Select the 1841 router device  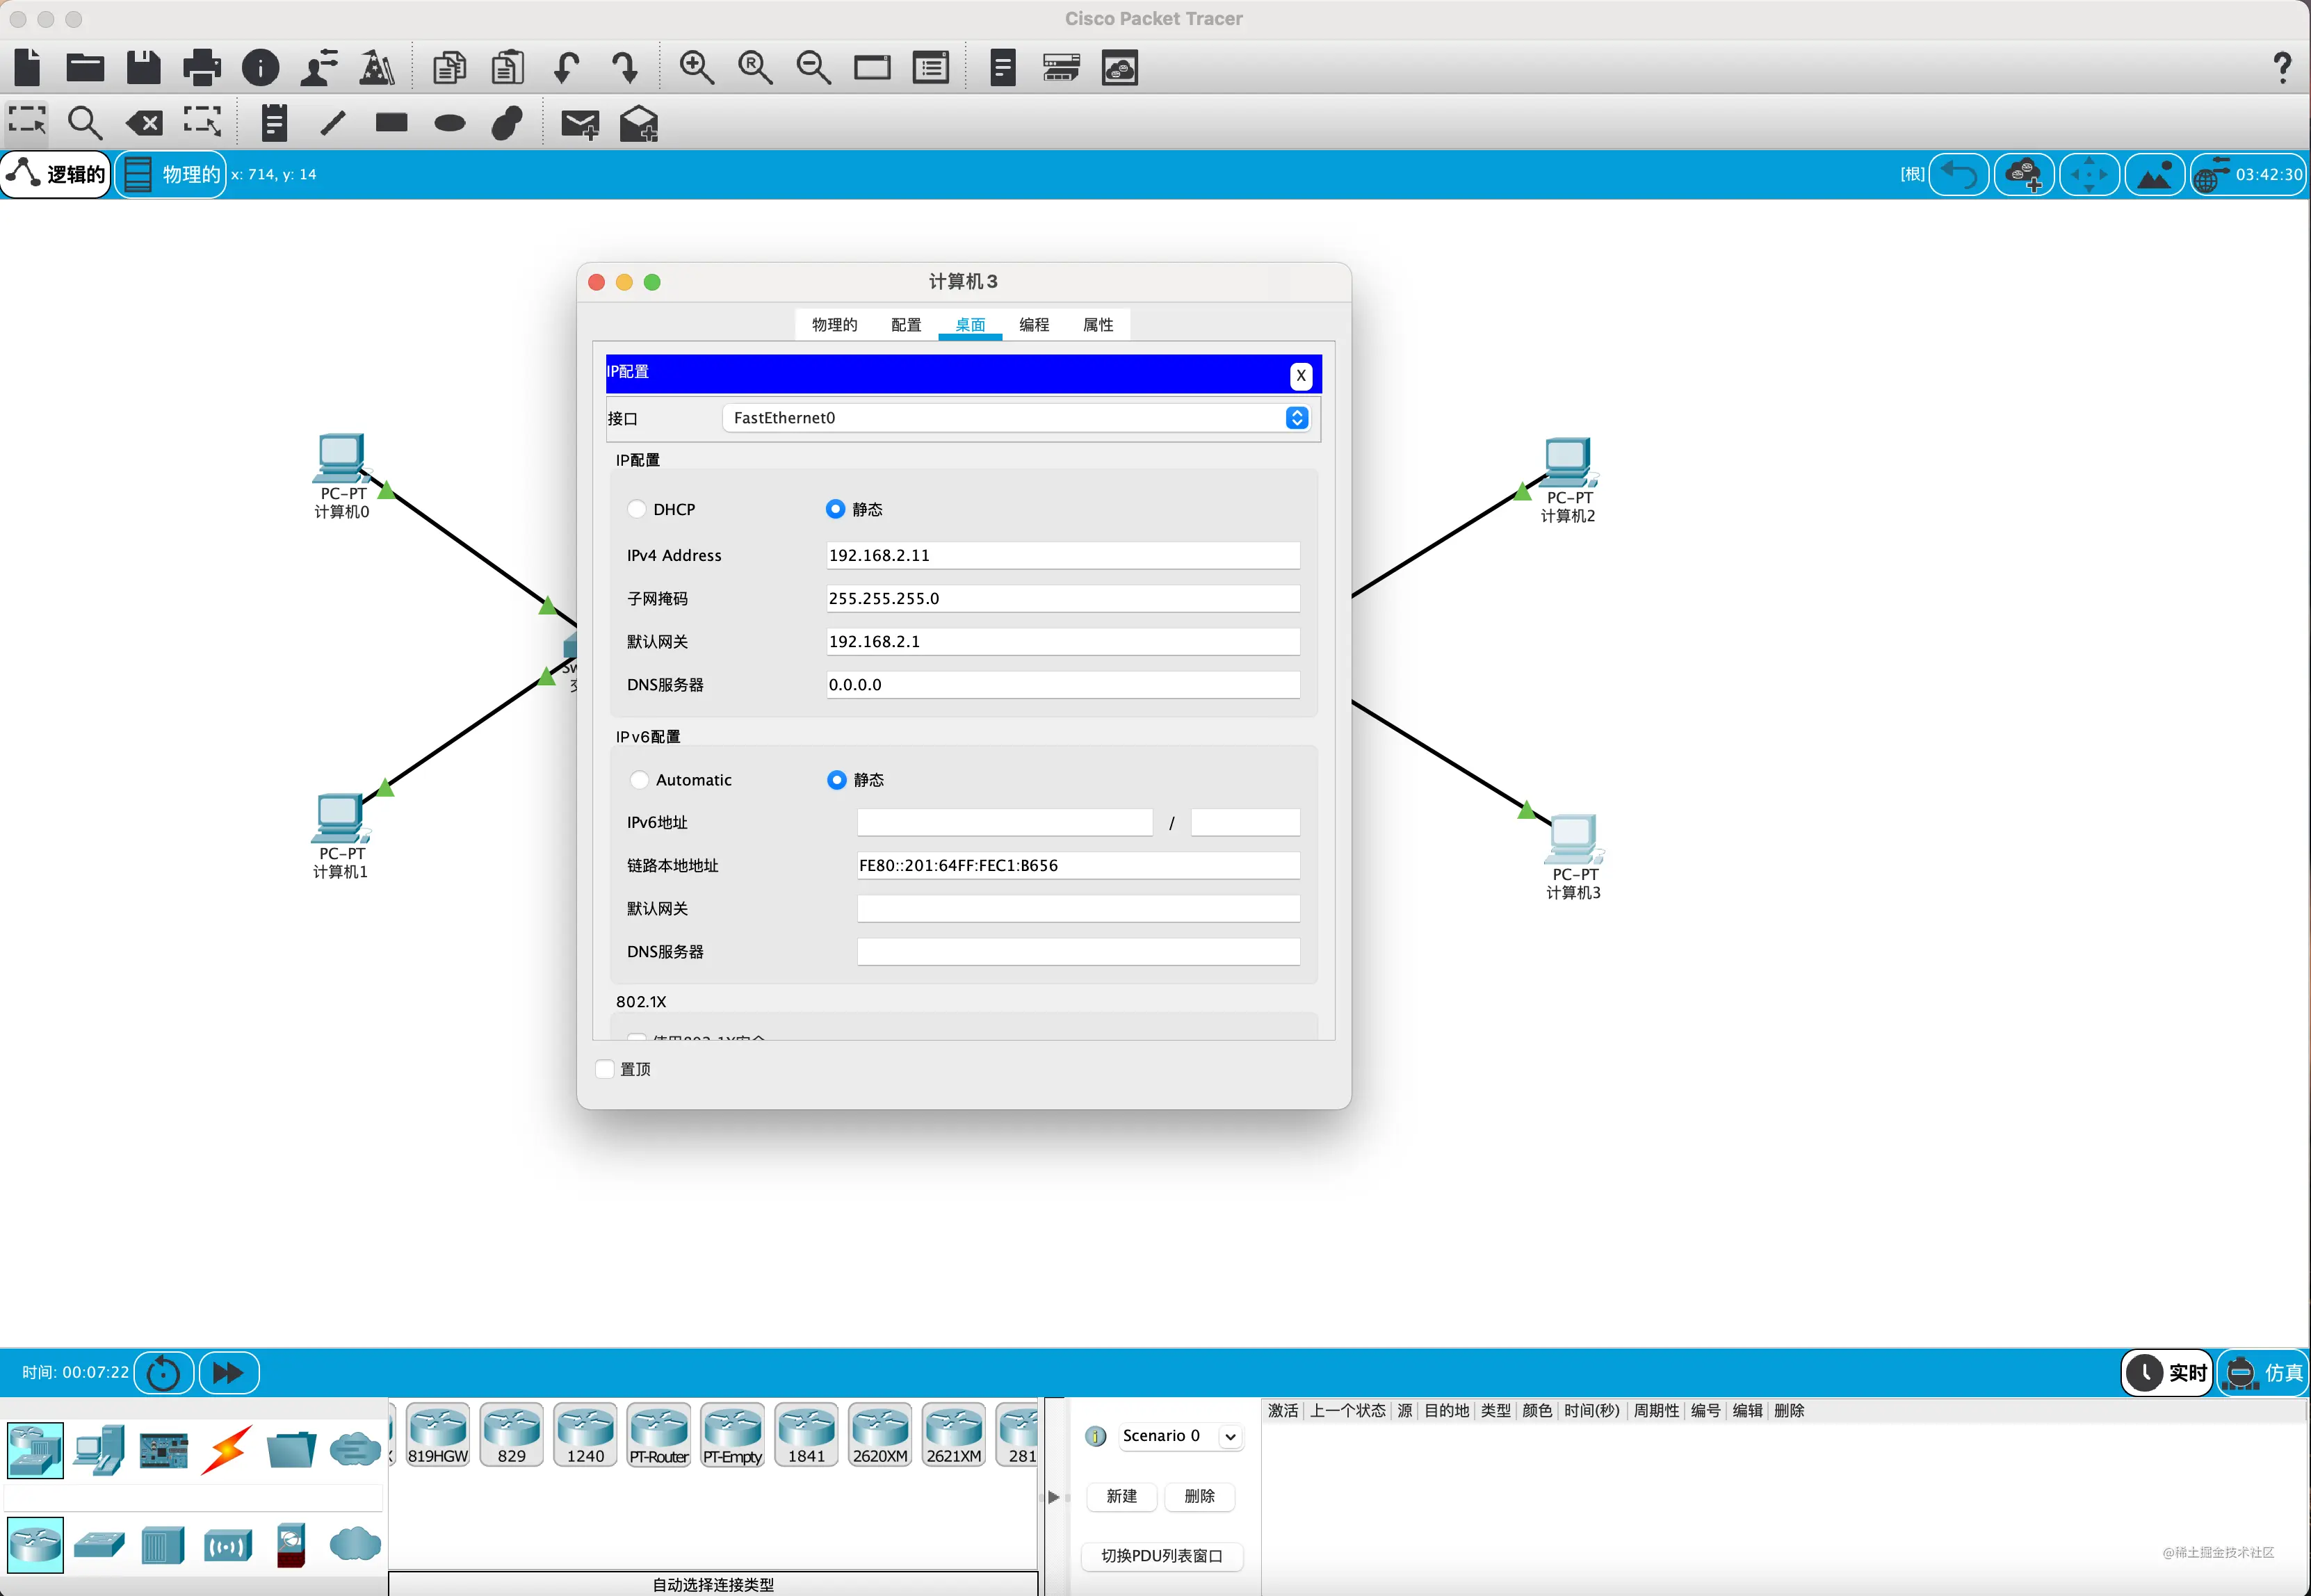tap(807, 1435)
